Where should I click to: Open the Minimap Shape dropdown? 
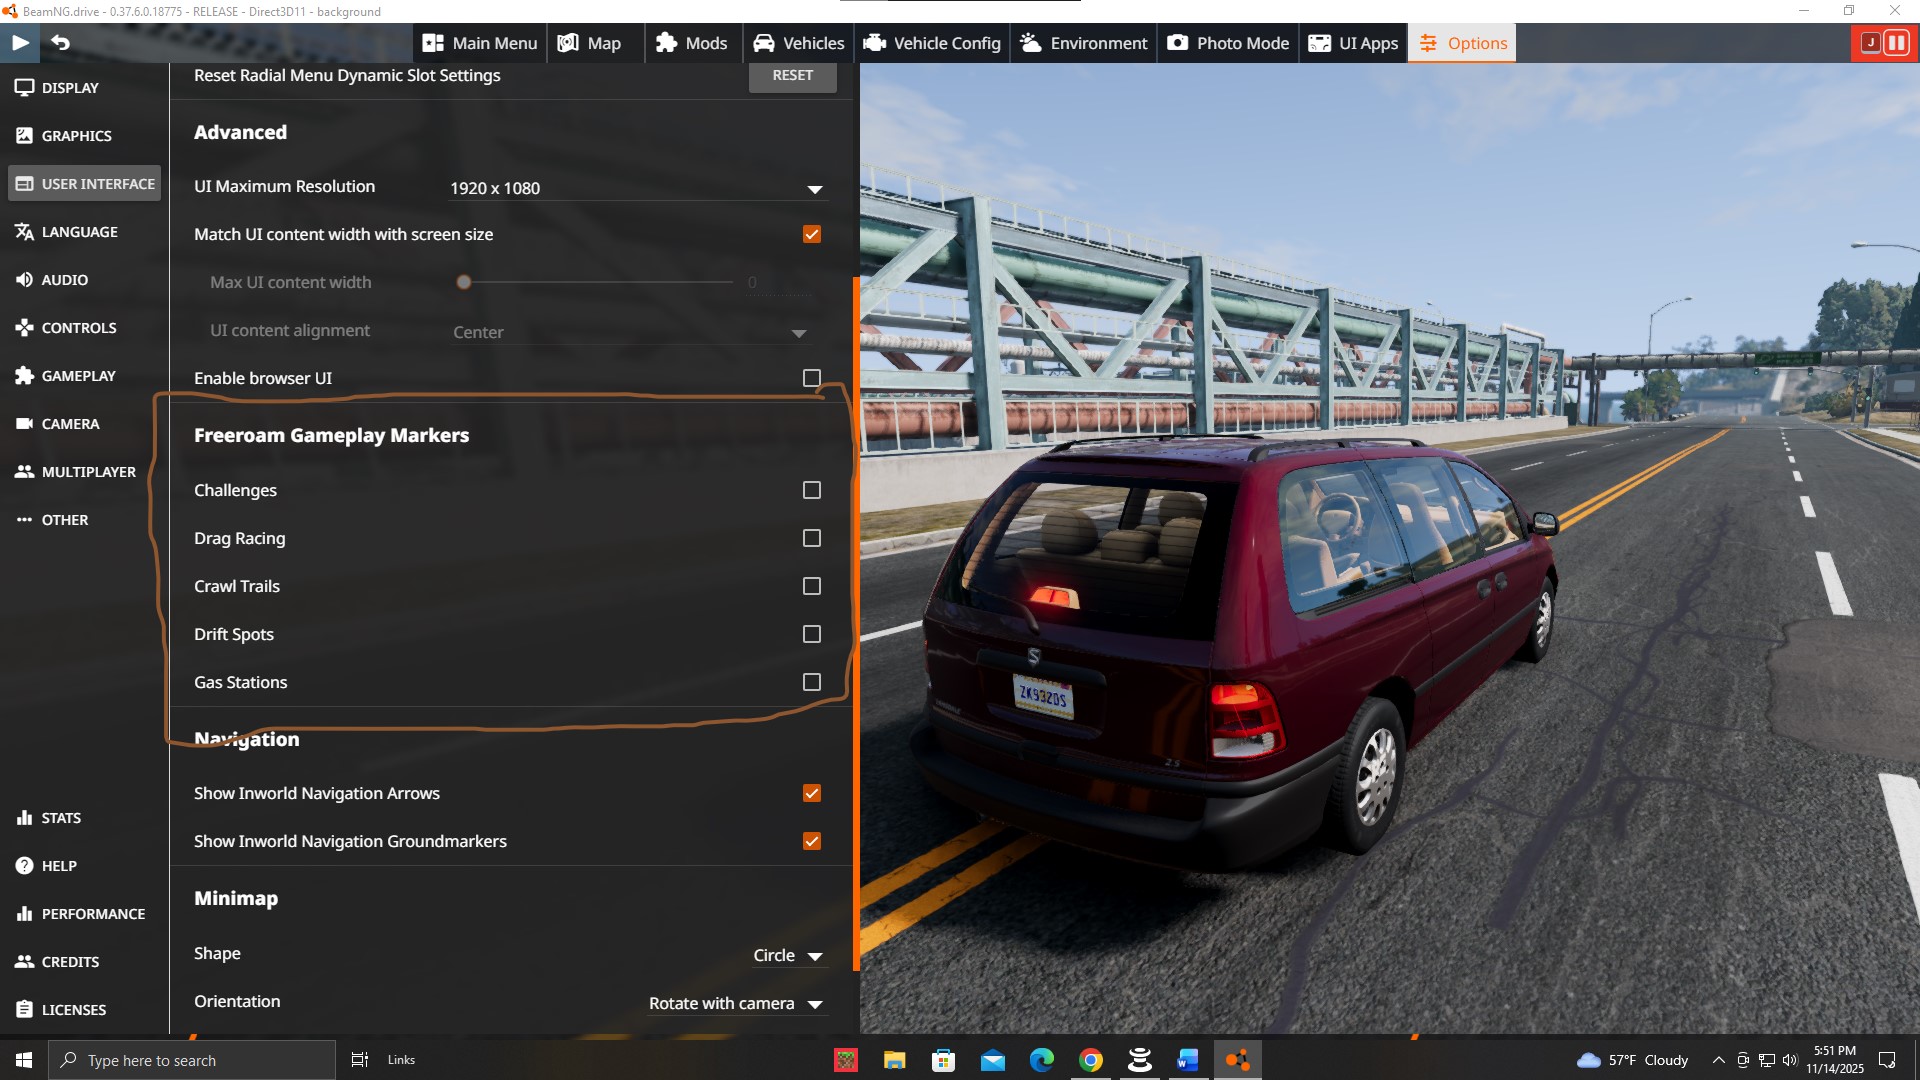(789, 956)
